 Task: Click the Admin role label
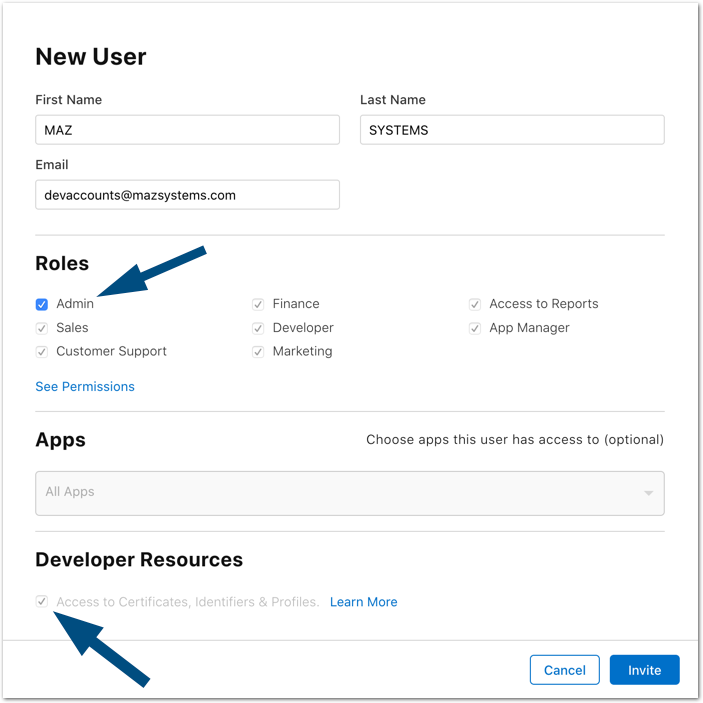point(75,304)
